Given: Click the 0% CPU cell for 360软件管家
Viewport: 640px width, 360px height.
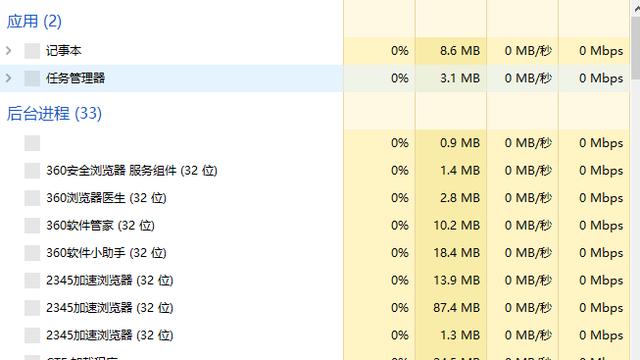Looking at the screenshot, I should (379, 225).
